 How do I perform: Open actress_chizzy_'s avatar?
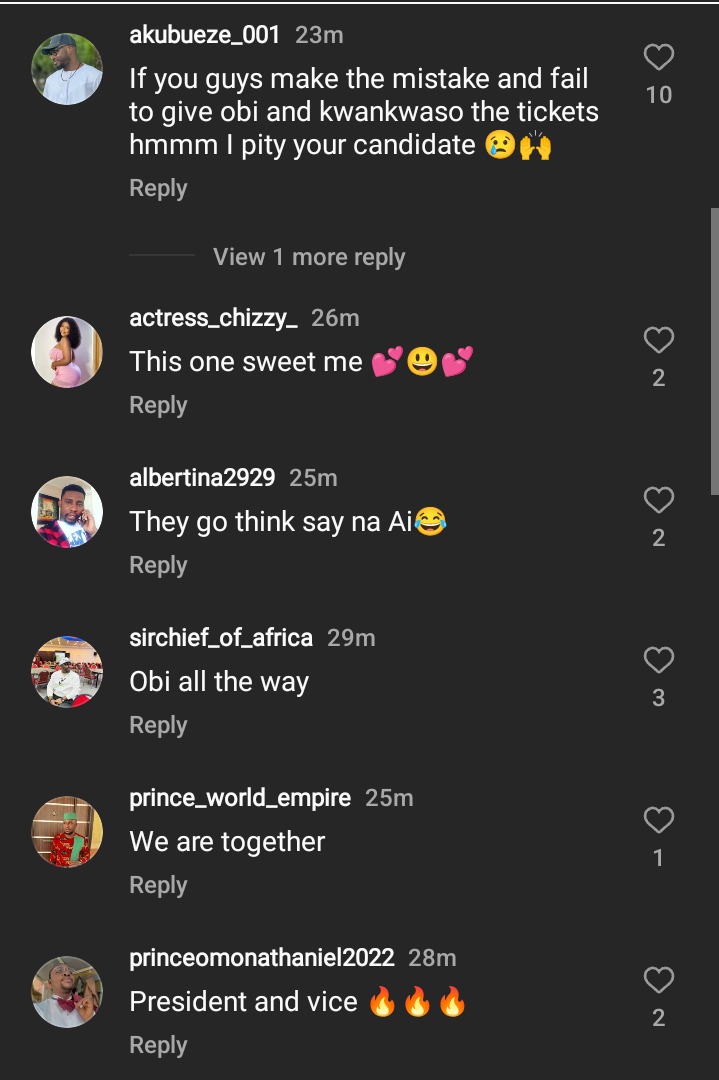click(x=67, y=352)
